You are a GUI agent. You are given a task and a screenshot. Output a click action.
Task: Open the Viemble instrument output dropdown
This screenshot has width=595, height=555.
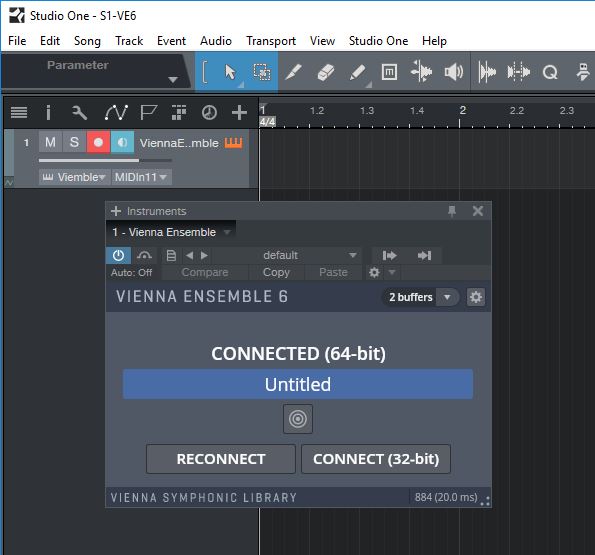pyautogui.click(x=74, y=177)
